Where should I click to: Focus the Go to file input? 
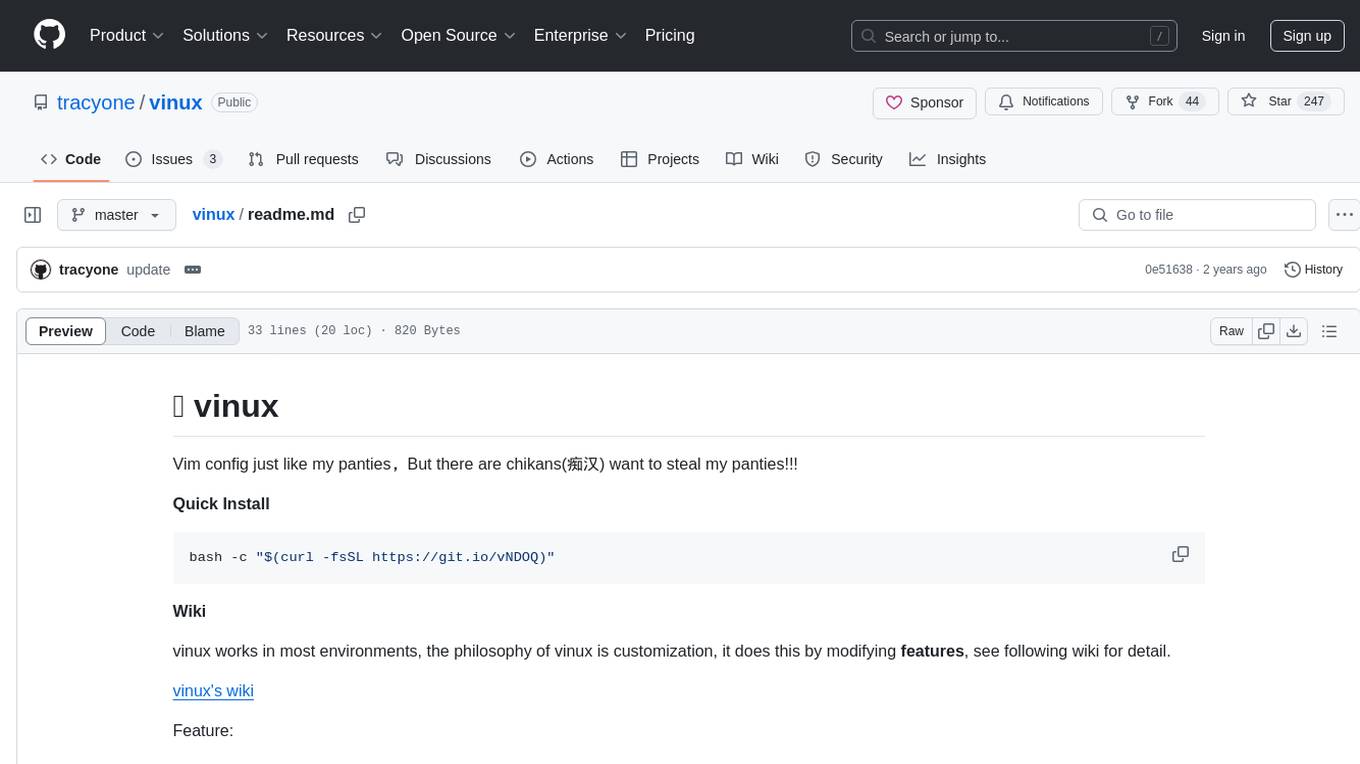coord(1197,215)
